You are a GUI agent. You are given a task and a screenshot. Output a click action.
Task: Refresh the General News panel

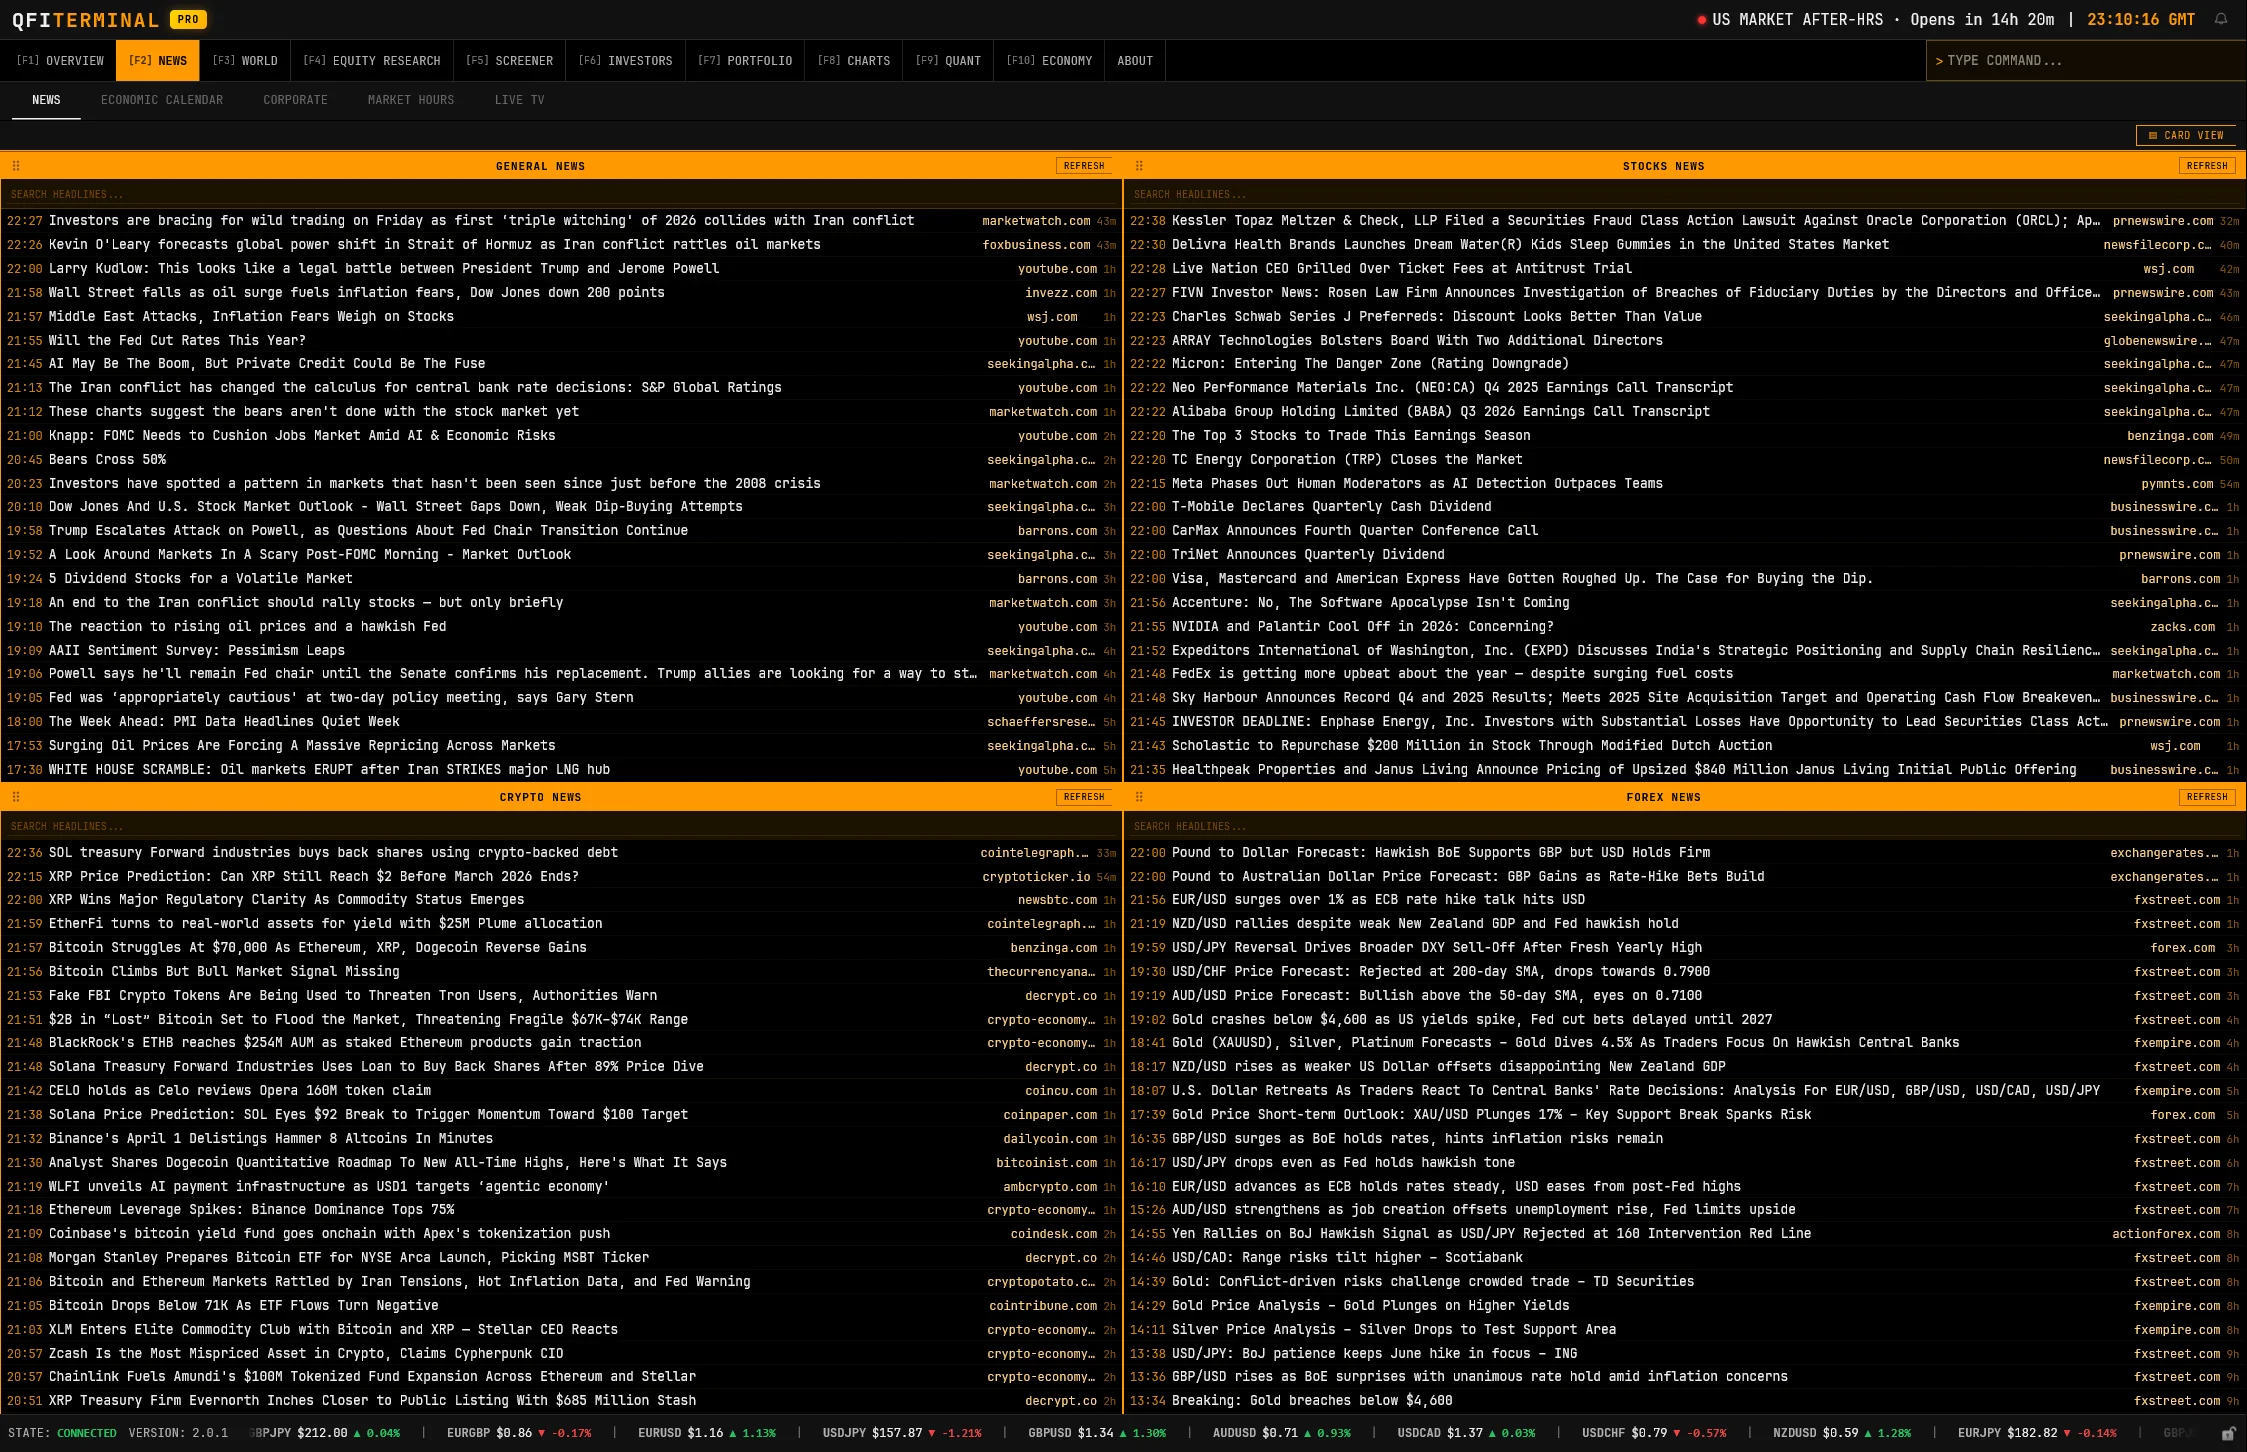tap(1084, 166)
